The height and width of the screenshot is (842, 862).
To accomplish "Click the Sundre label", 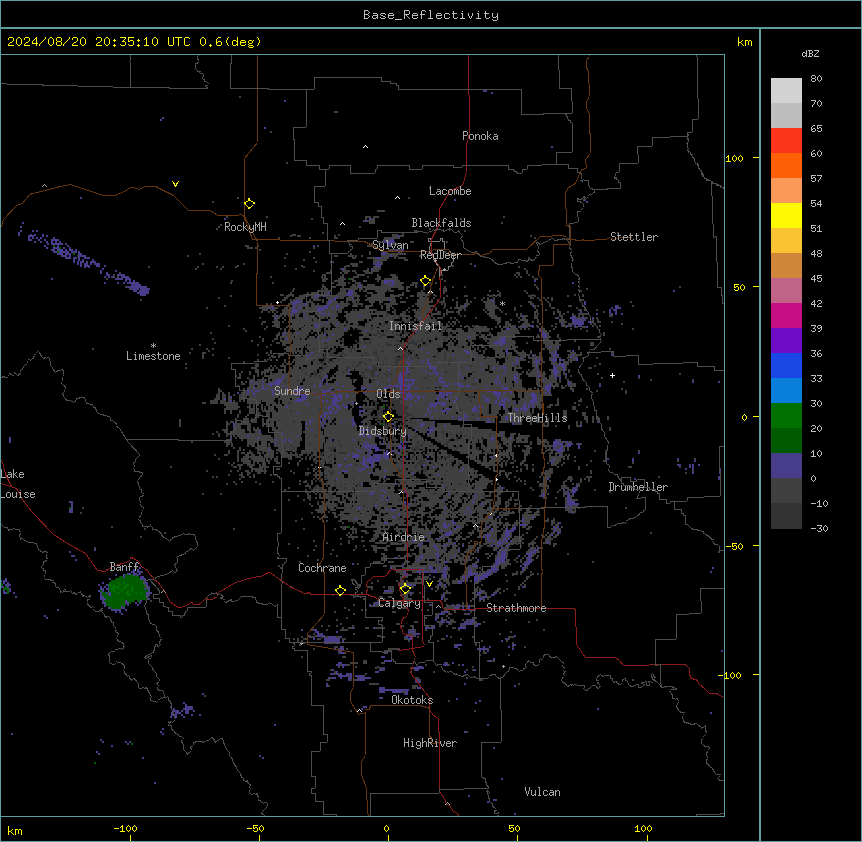I will (x=292, y=391).
